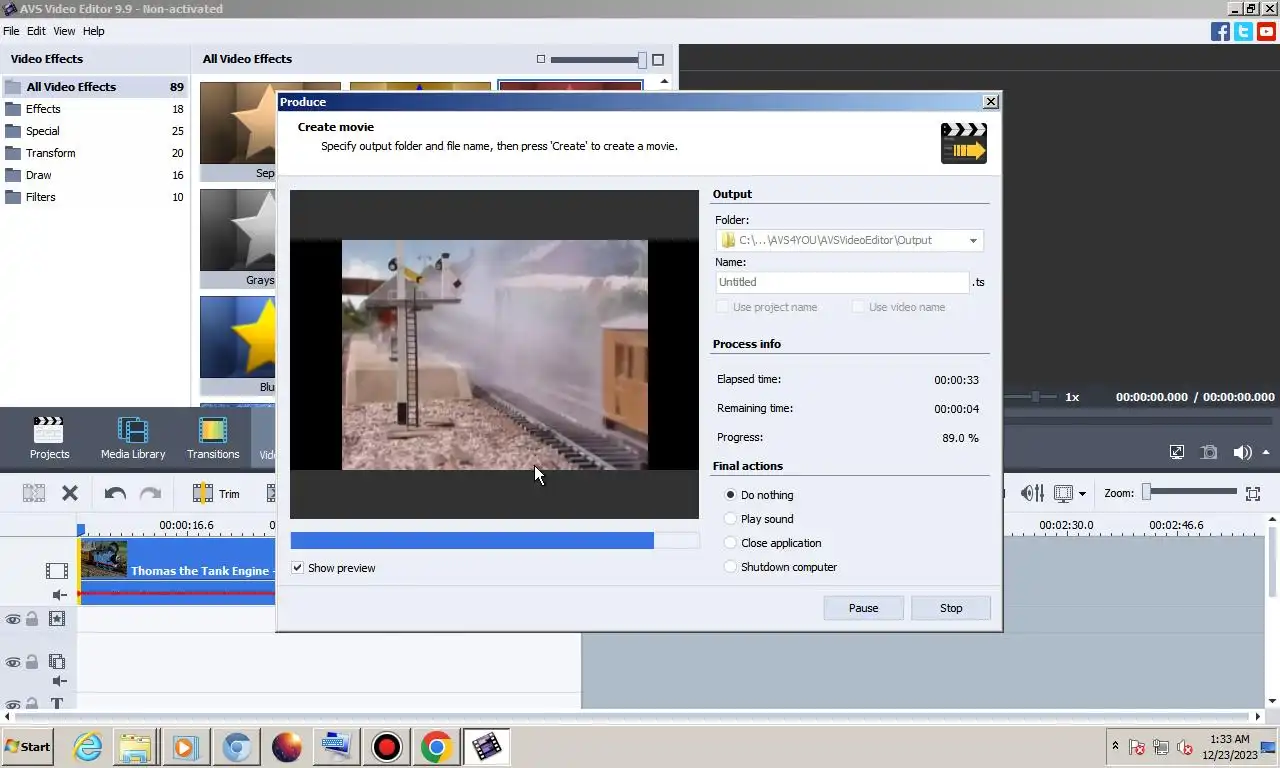The height and width of the screenshot is (768, 1280).
Task: Select Close application final action
Action: (729, 543)
